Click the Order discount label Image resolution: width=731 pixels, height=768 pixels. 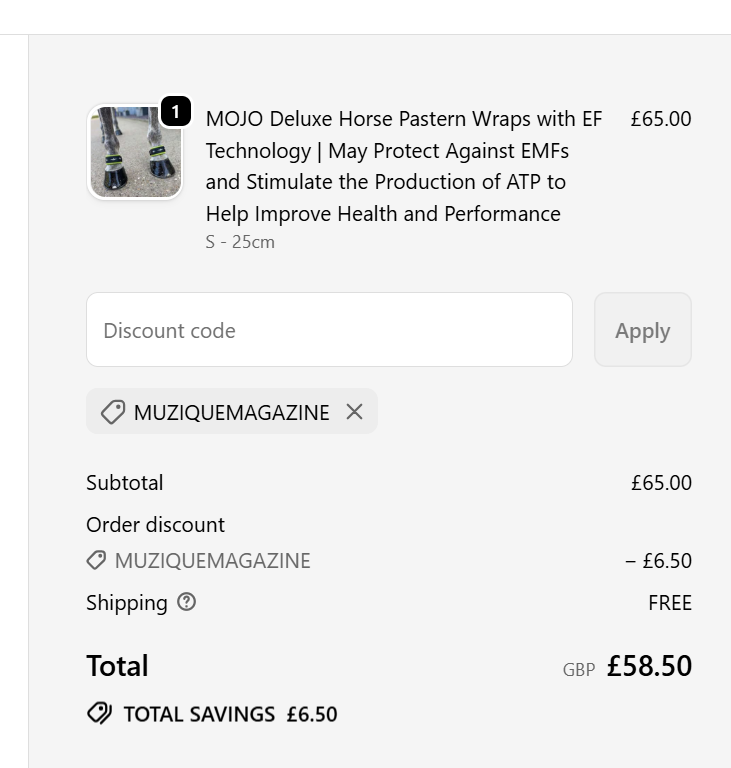[x=155, y=525]
